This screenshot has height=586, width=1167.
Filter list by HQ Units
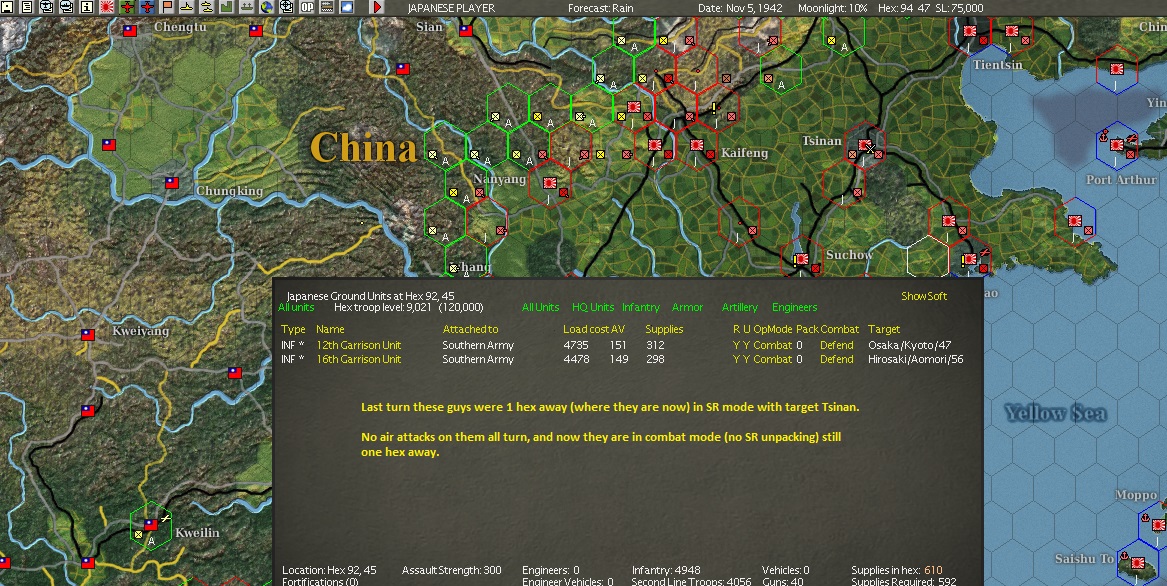(x=593, y=307)
